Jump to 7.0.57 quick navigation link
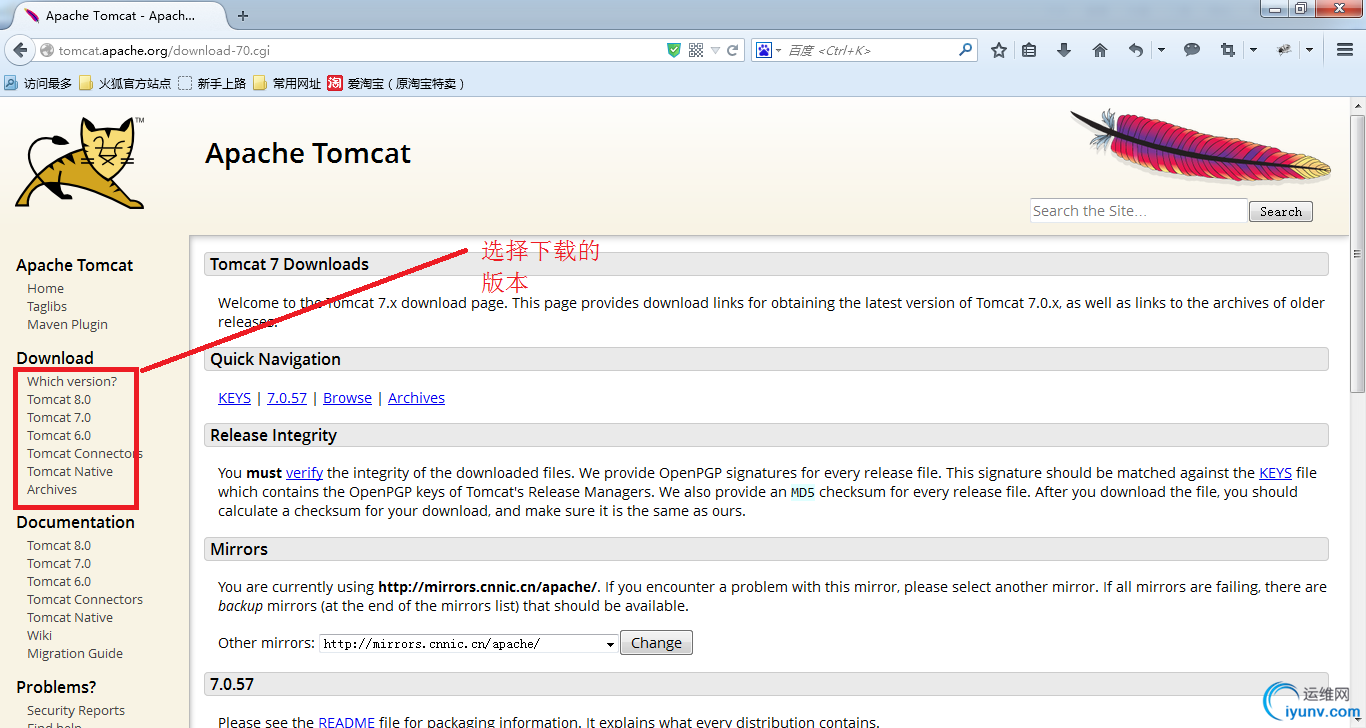The height and width of the screenshot is (728, 1366). (x=287, y=398)
